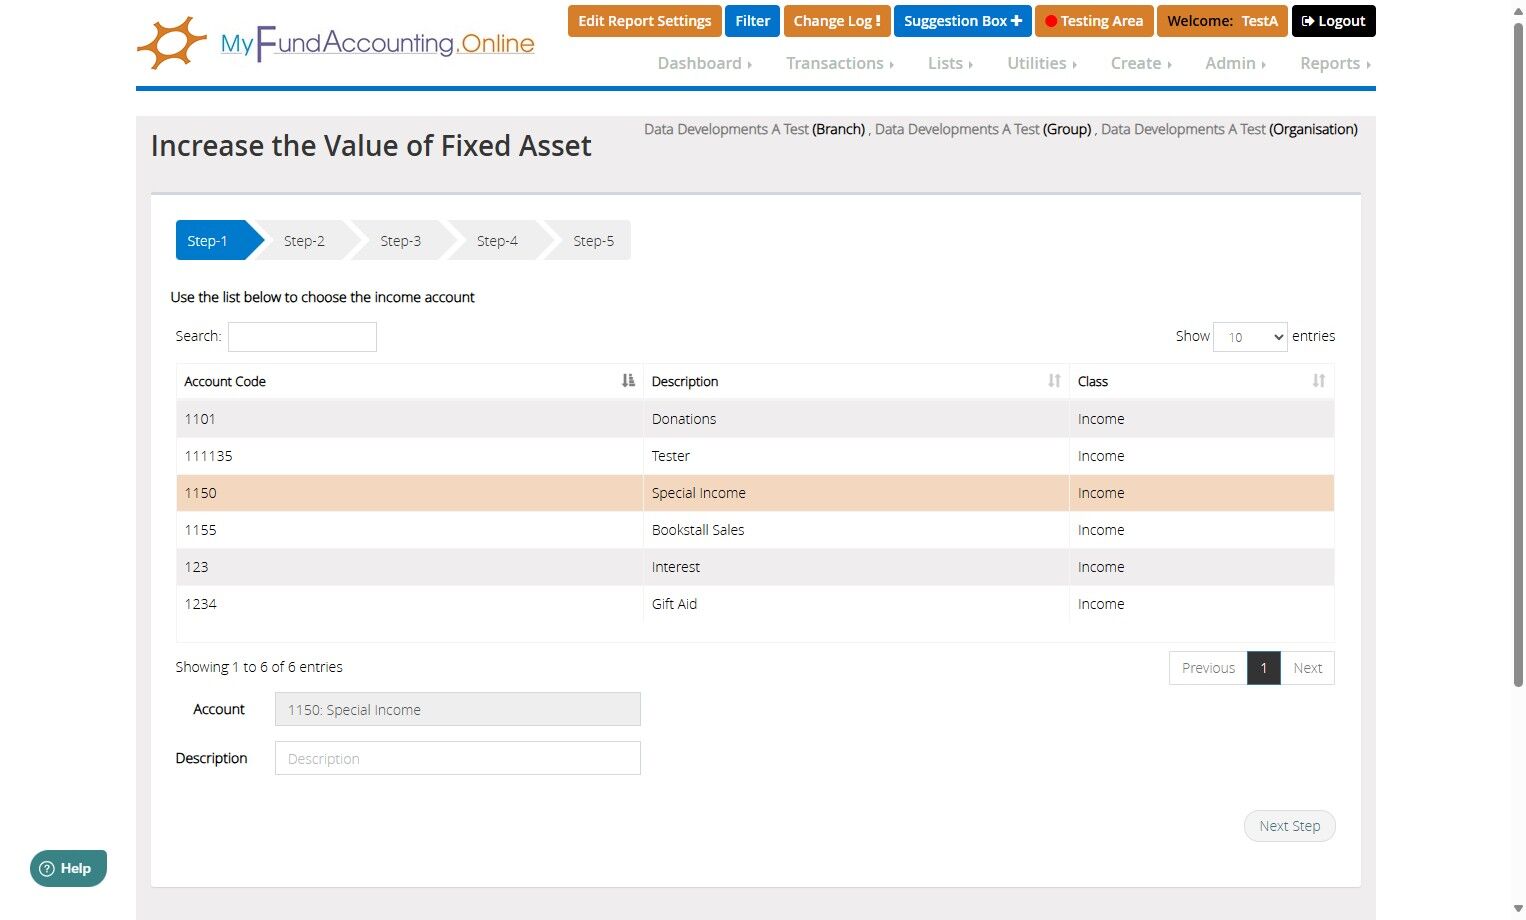The image size is (1526, 920).
Task: Click the Logout button
Action: pos(1333,21)
